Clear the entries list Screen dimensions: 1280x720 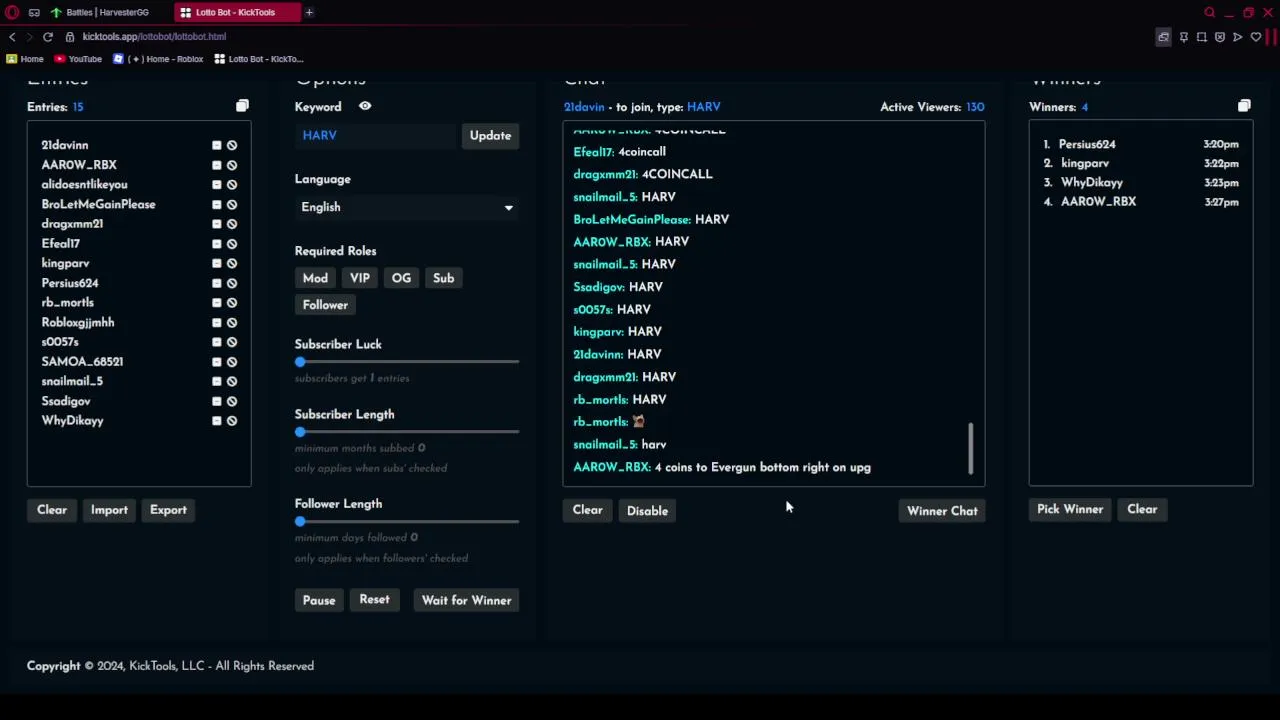tap(52, 510)
